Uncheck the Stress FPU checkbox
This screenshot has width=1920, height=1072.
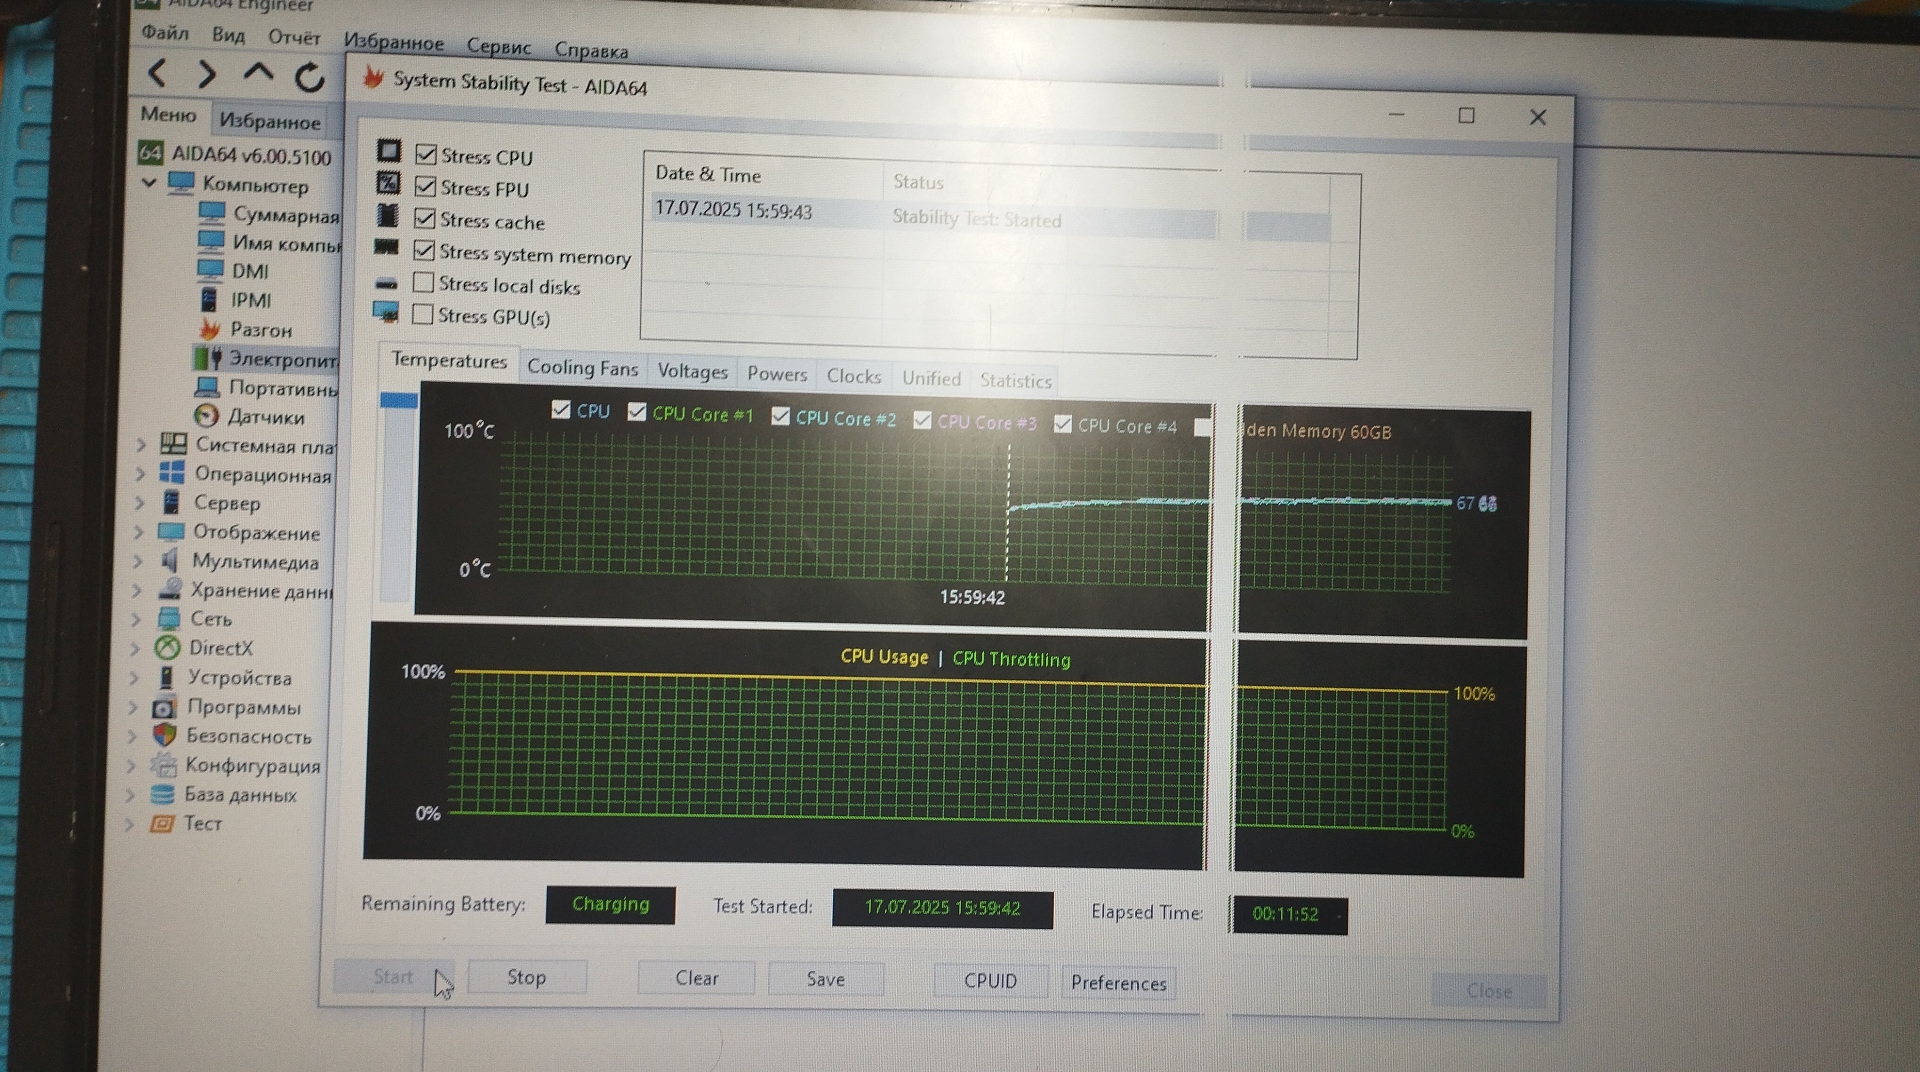426,187
